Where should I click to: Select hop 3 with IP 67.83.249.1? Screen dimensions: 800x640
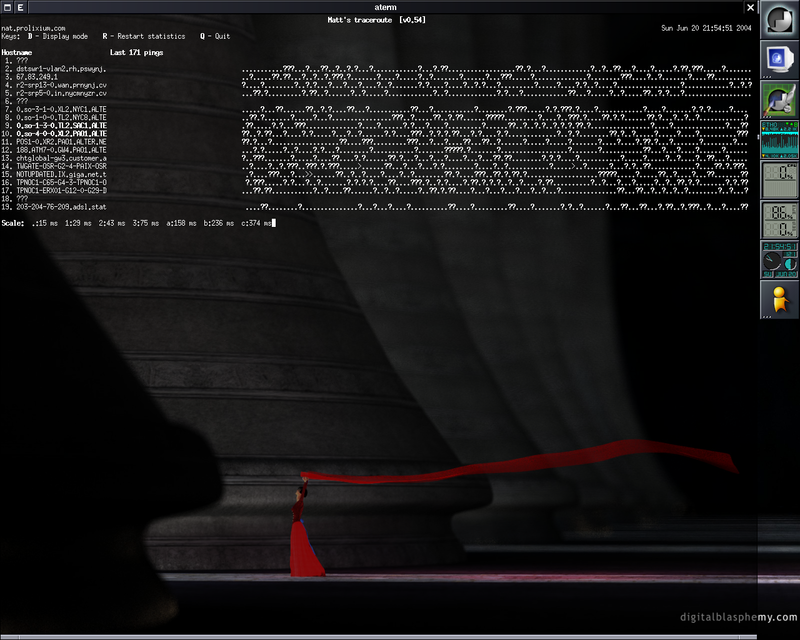31,77
